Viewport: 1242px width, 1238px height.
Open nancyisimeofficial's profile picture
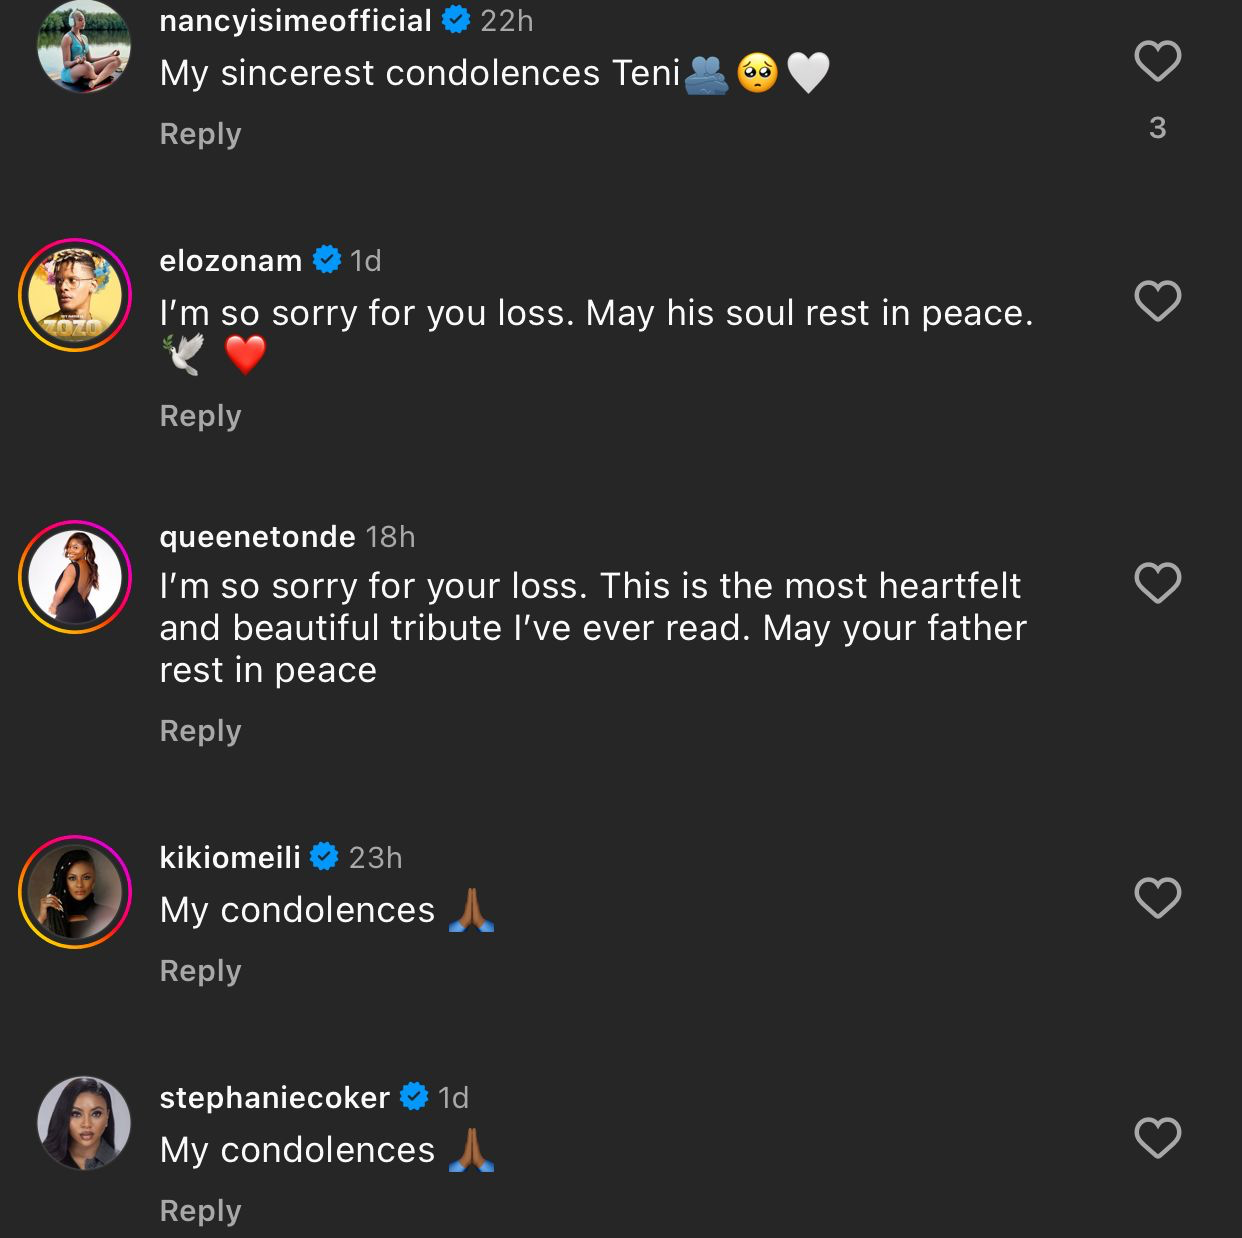click(83, 46)
